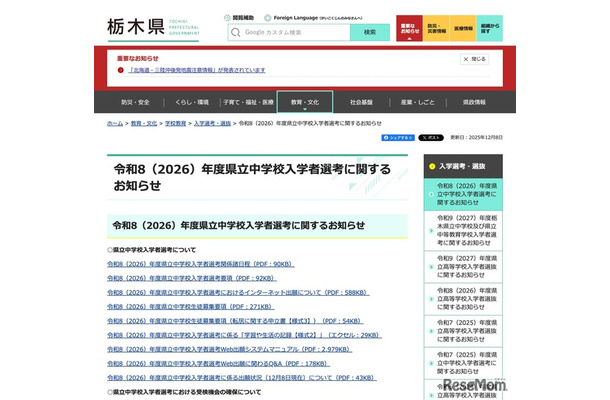610x400 pixels.
Task: Open the 県政情報 navigation menu
Action: point(474,102)
